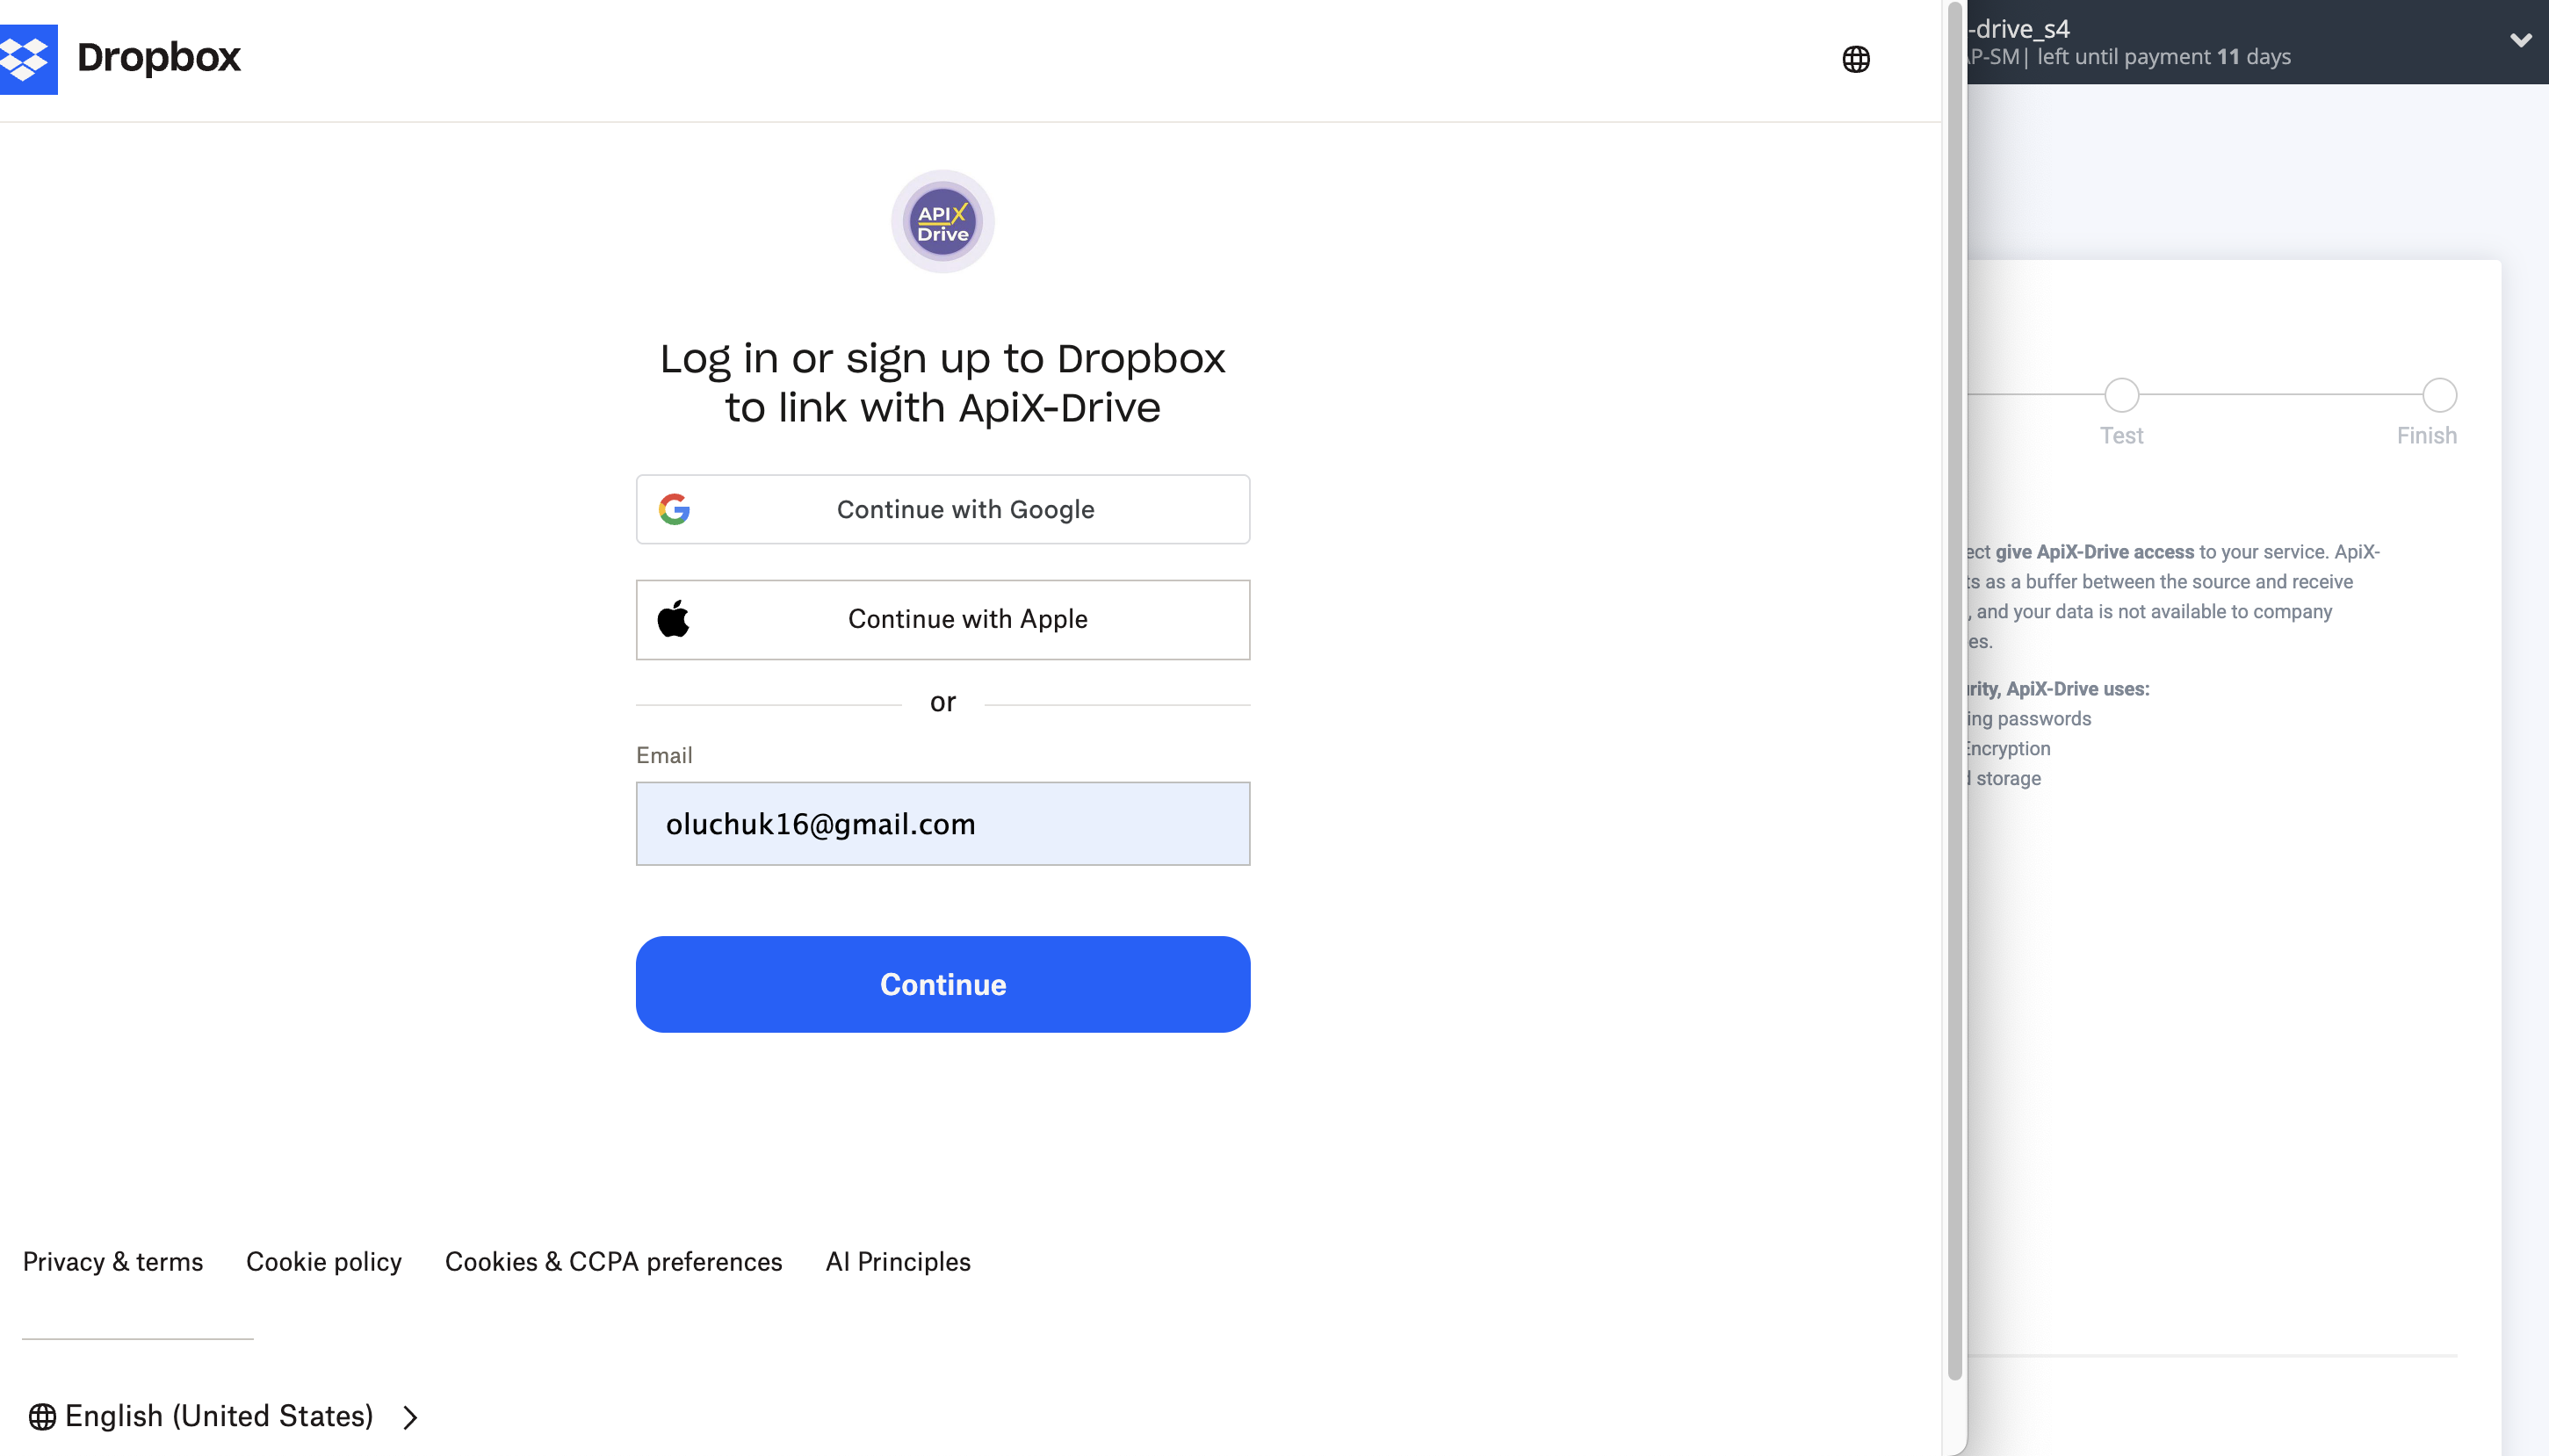Screen dimensions: 2549x1456
Task: Click the Apple icon on sign-in button
Action: pos(675,618)
